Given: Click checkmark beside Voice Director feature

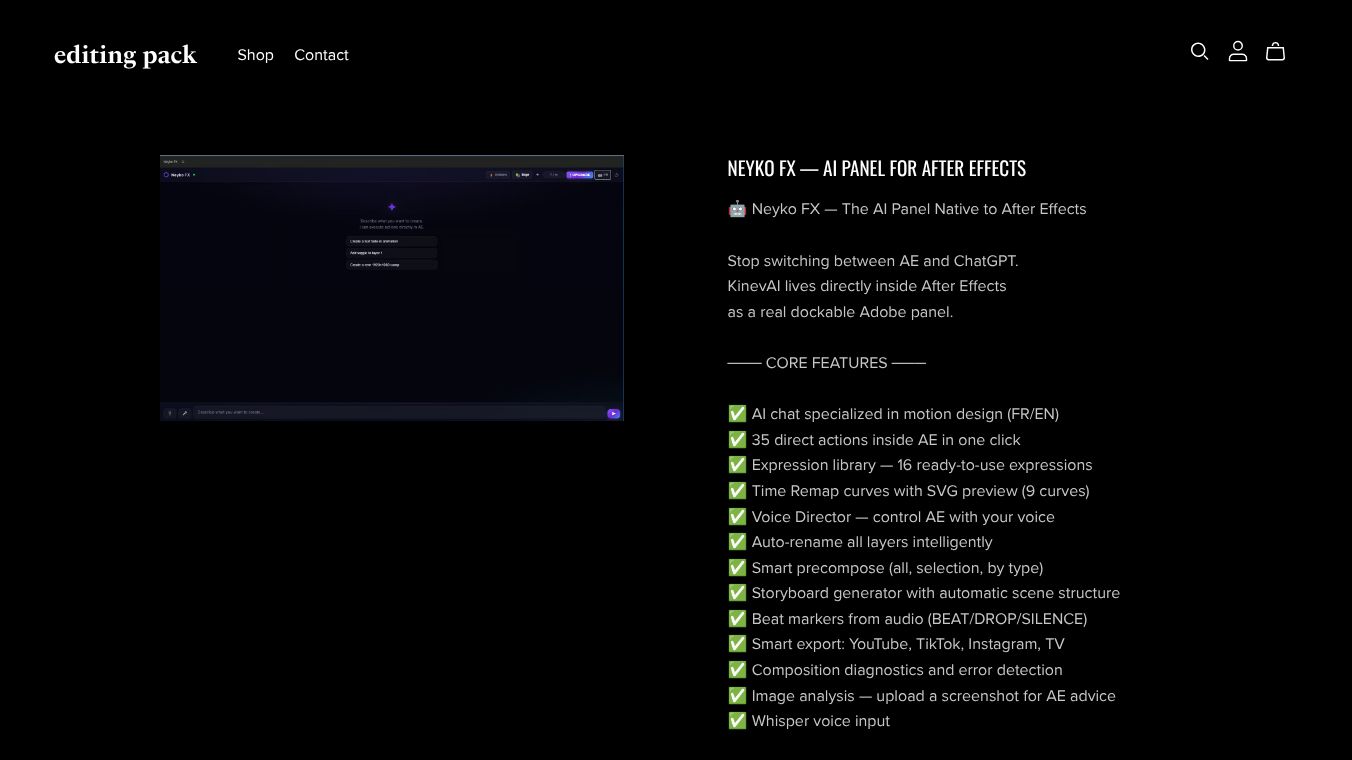Looking at the screenshot, I should point(737,517).
